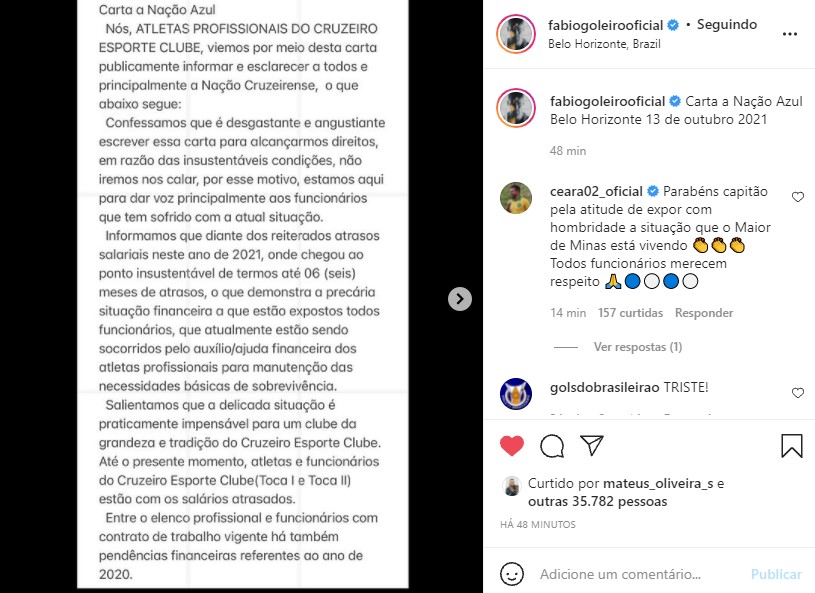The width and height of the screenshot is (815, 593).
Task: Open golsdobrasileirao profile avatar
Action: pos(516,394)
